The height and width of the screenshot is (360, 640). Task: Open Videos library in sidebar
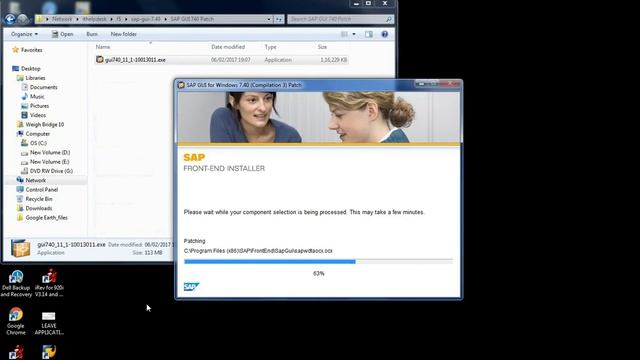[38, 115]
